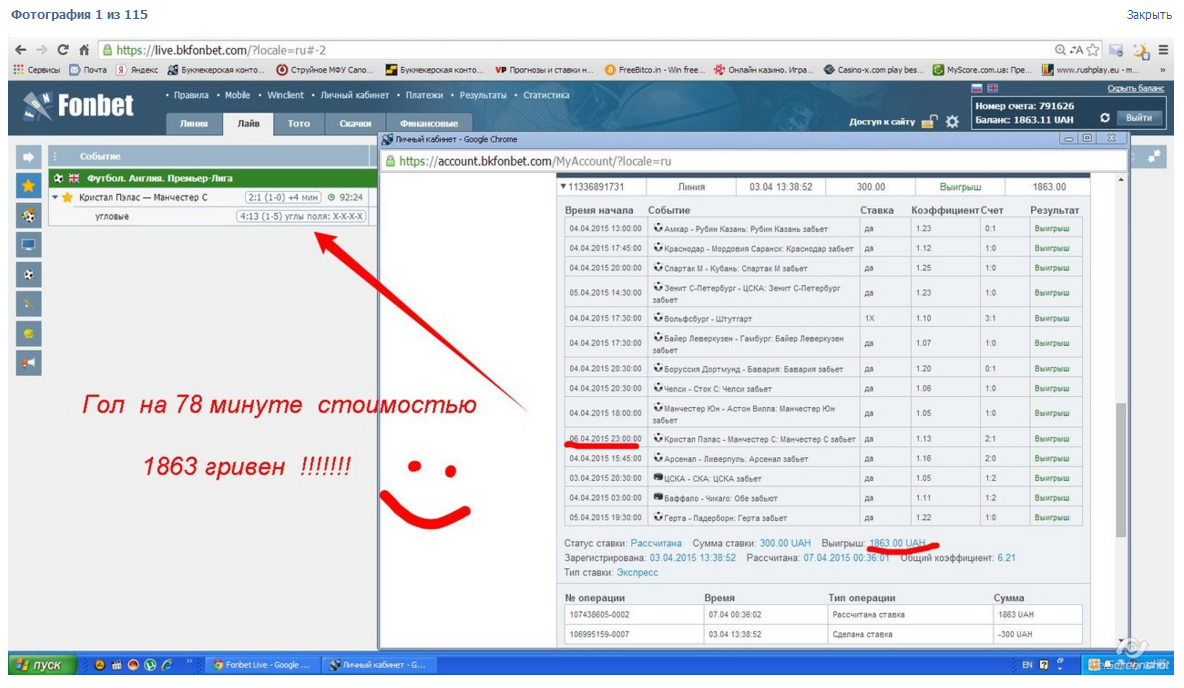Screen dimensions: 1184x688
Task: Switch to the Тото tab
Action: (298, 123)
